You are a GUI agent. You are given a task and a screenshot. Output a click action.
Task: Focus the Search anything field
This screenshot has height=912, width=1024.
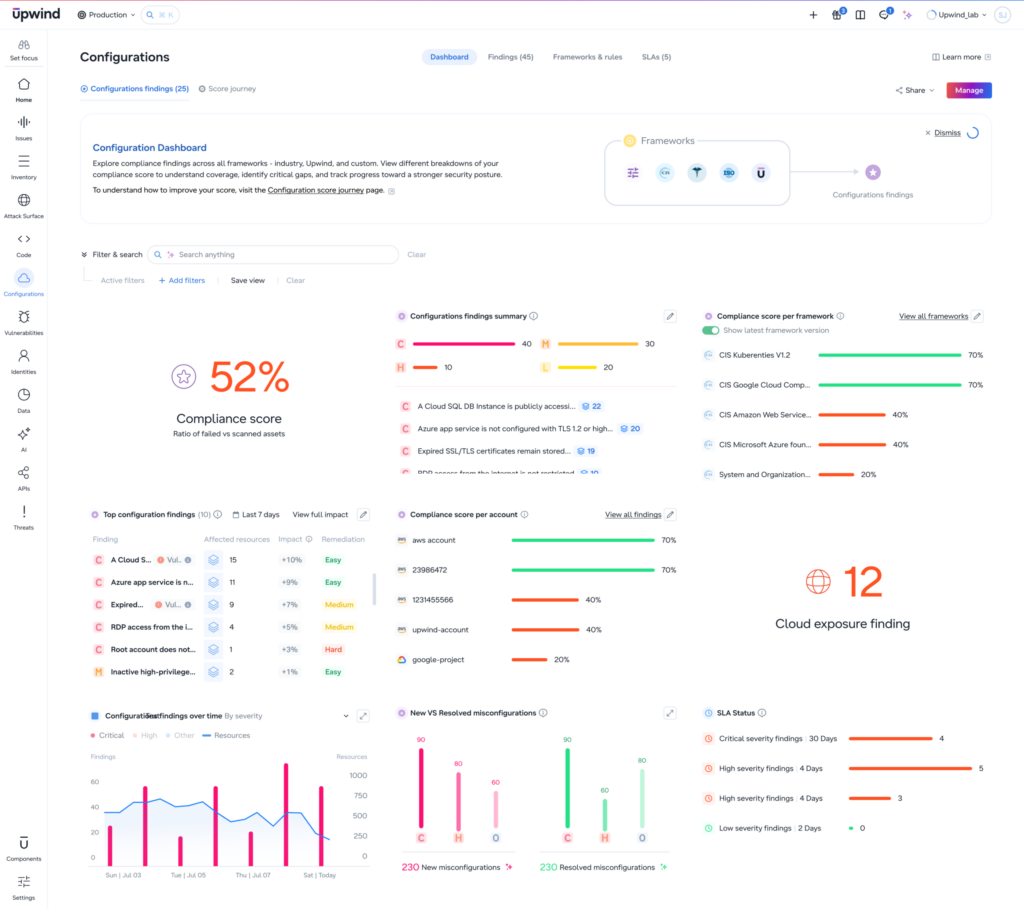coord(273,255)
